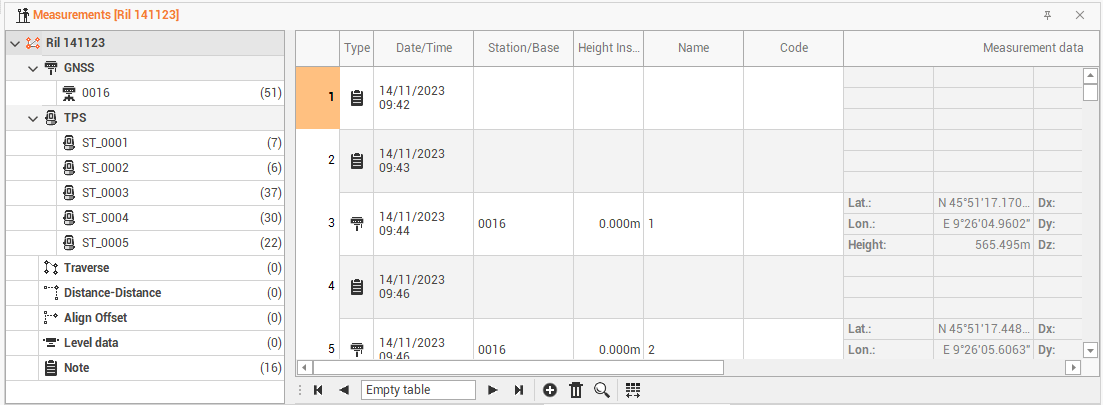Select the Note category
The height and width of the screenshot is (405, 1103).
point(76,368)
